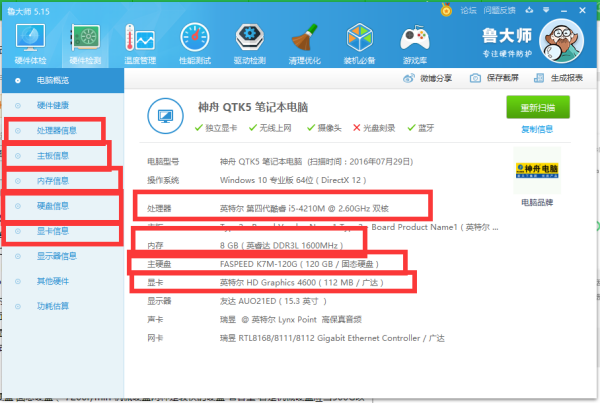Click the 生成报表 report icon
The width and height of the screenshot is (600, 403).
[539, 78]
